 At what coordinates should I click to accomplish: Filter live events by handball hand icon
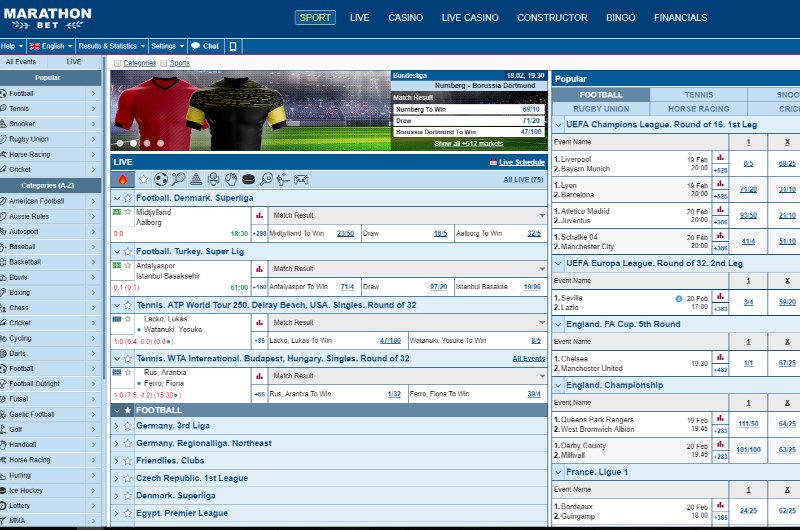point(231,180)
